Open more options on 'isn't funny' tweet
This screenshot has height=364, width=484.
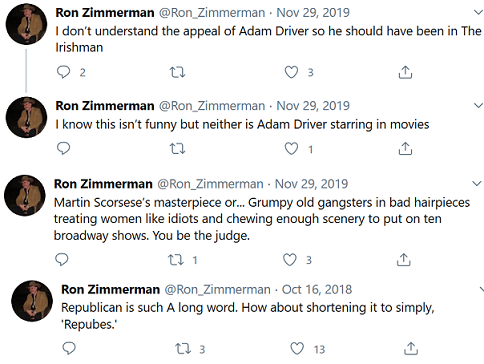[478, 106]
